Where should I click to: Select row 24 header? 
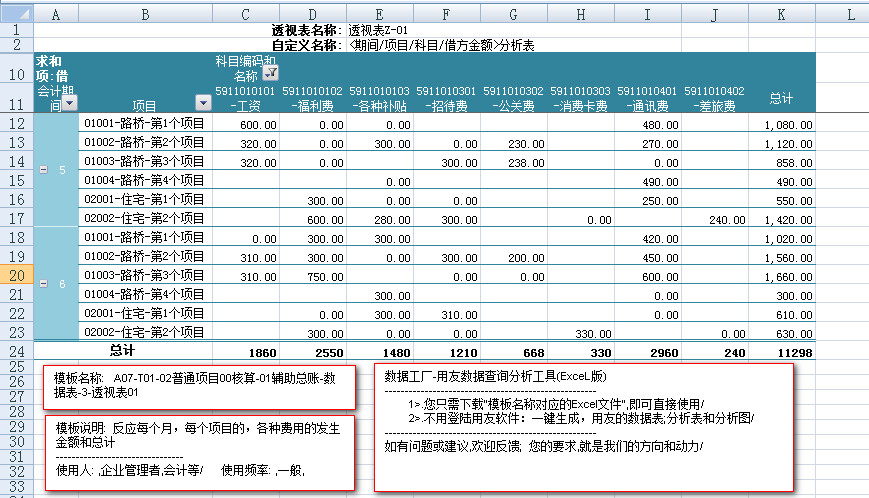click(x=16, y=351)
